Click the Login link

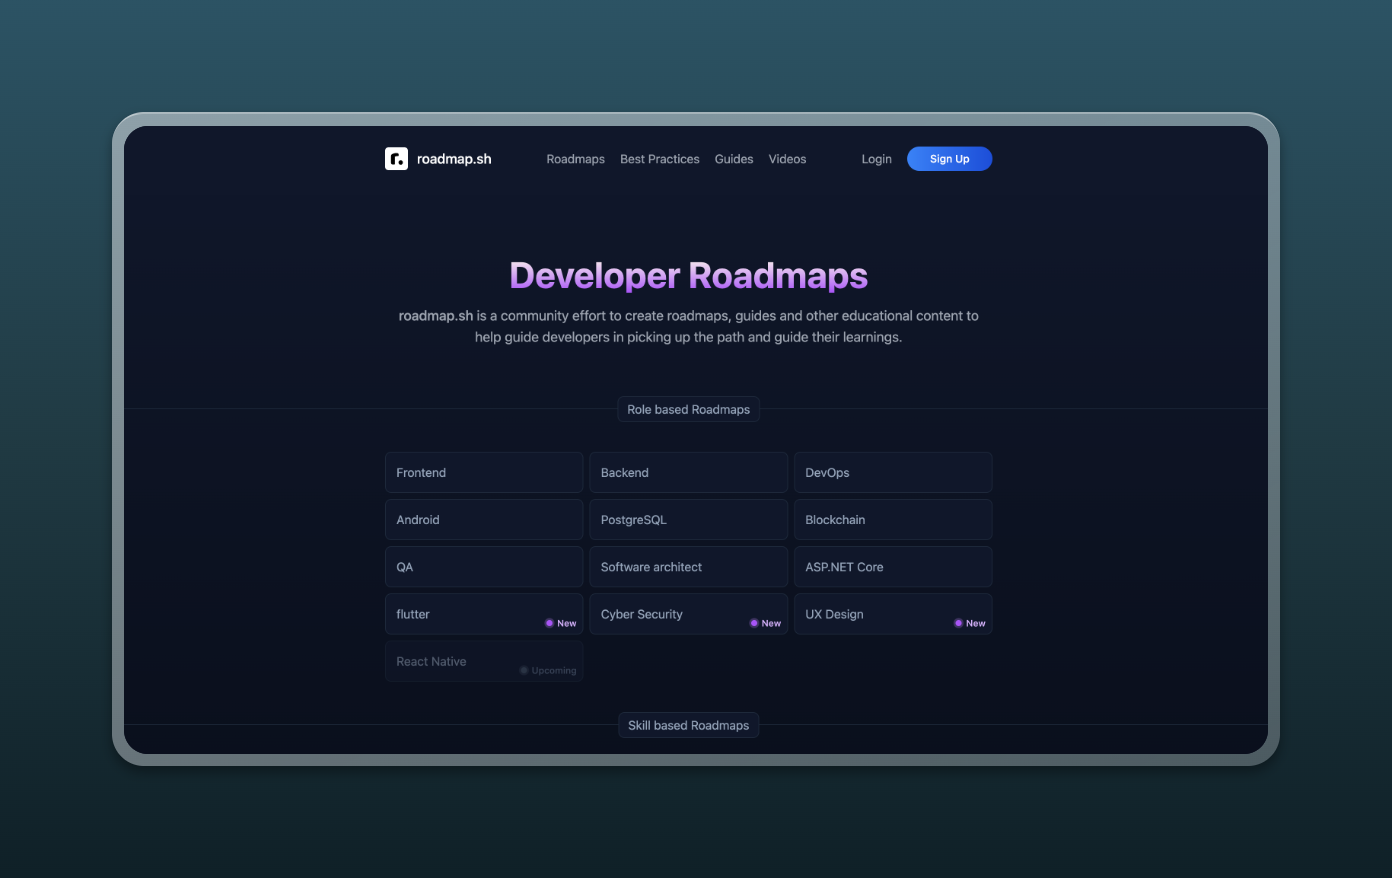(877, 159)
